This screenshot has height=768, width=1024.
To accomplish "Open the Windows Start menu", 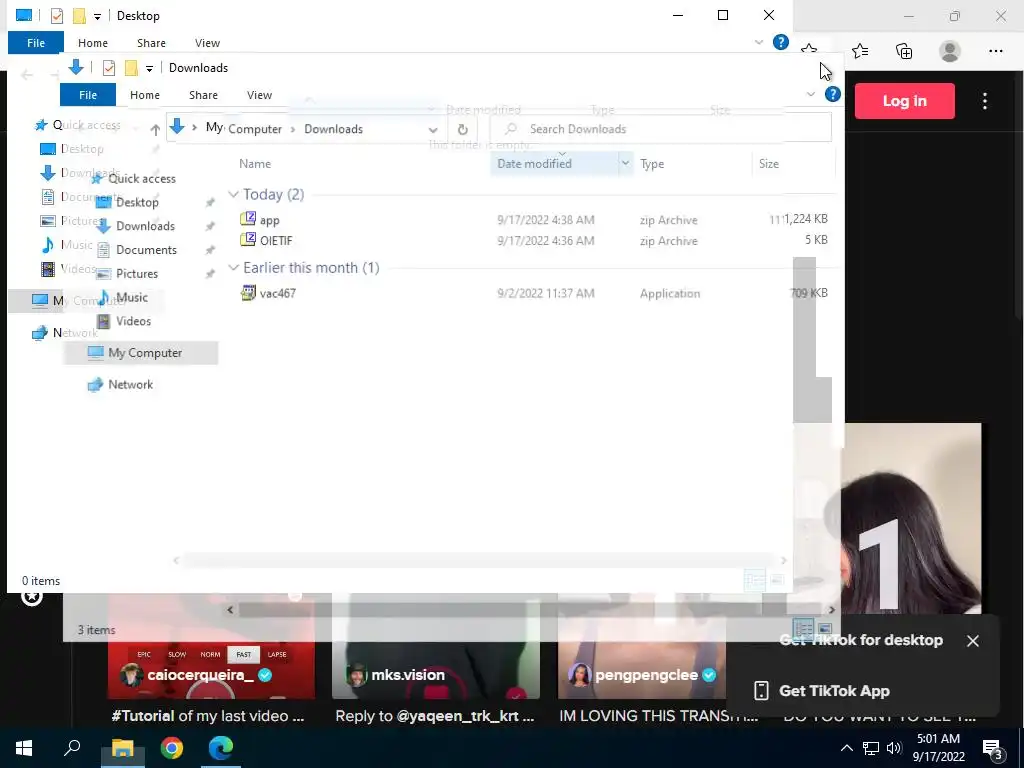I will [24, 748].
